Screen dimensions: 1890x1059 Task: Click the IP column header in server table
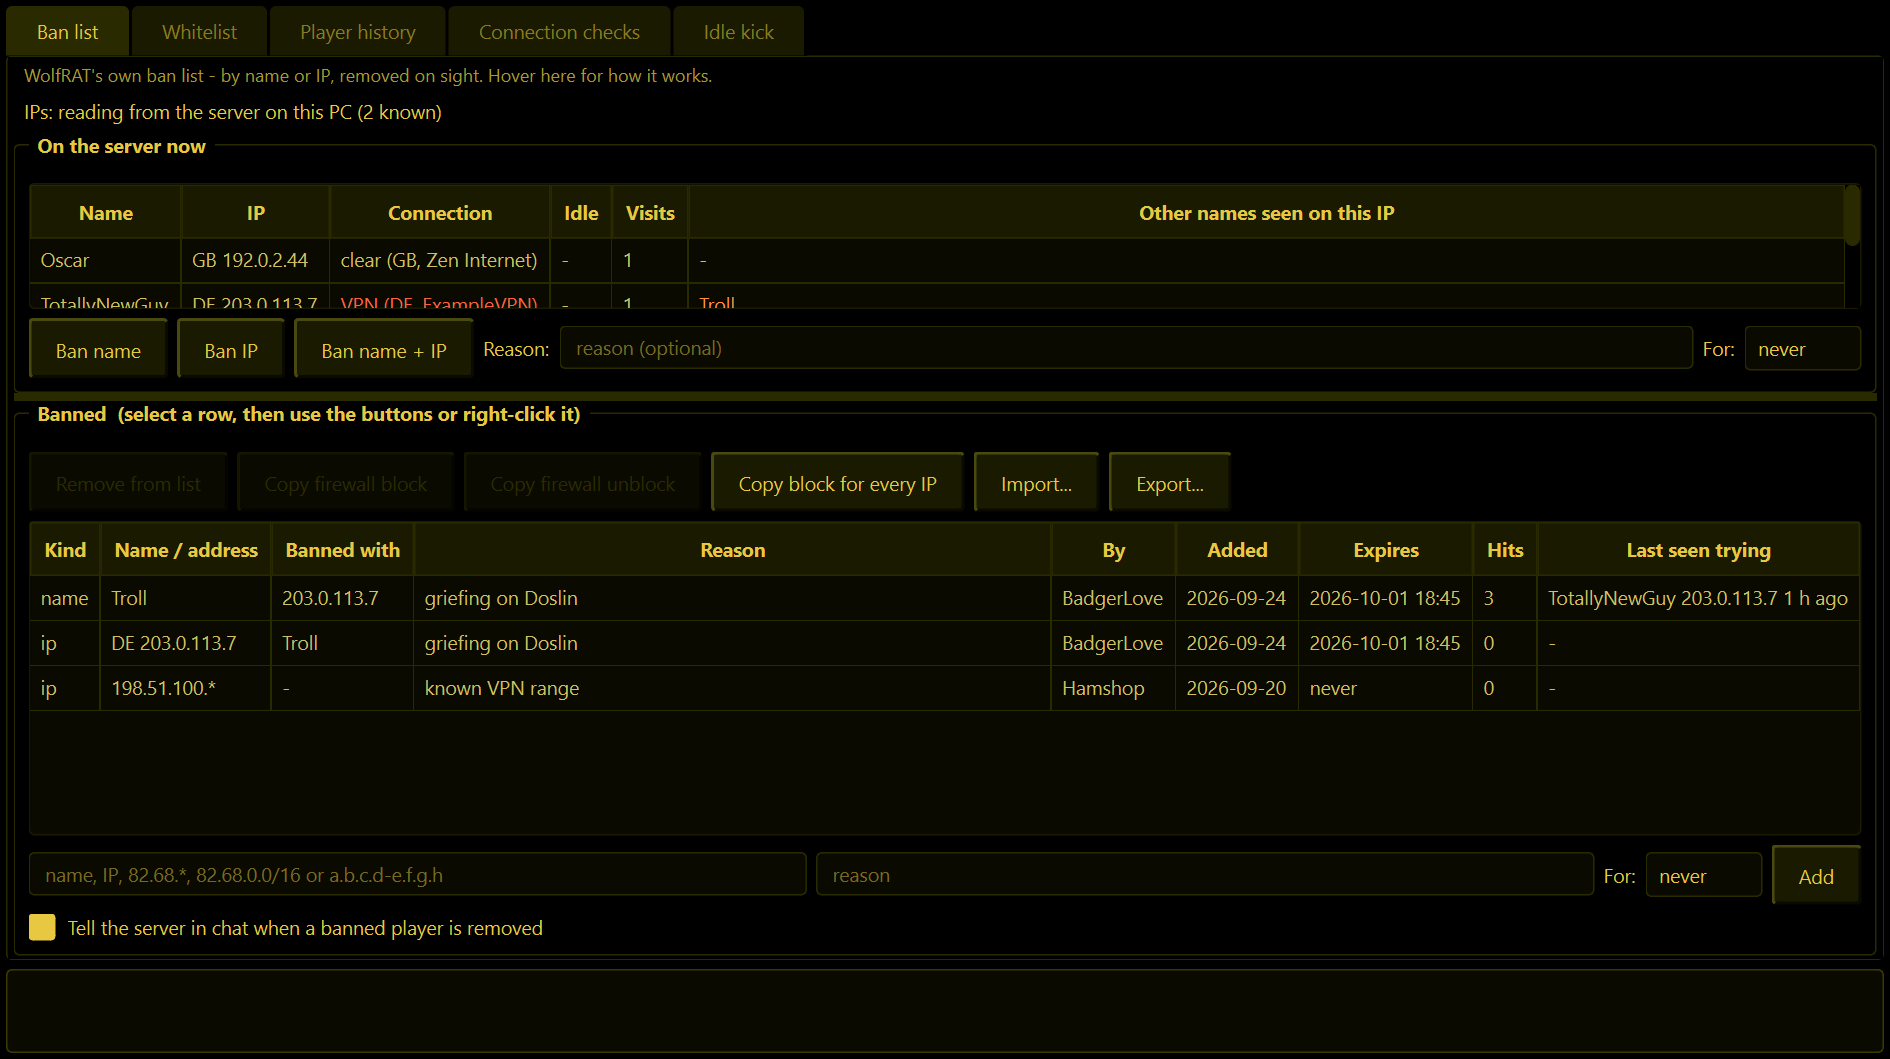[255, 213]
